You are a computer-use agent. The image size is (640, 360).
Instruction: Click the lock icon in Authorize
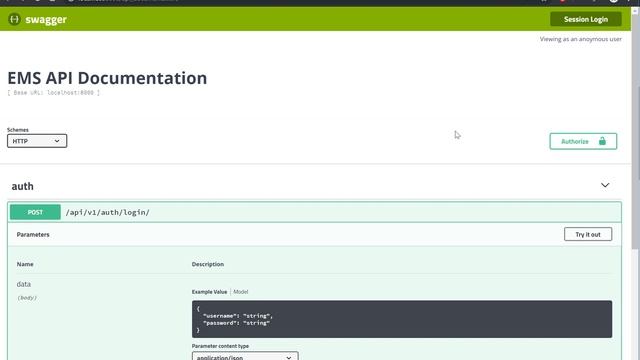point(602,141)
